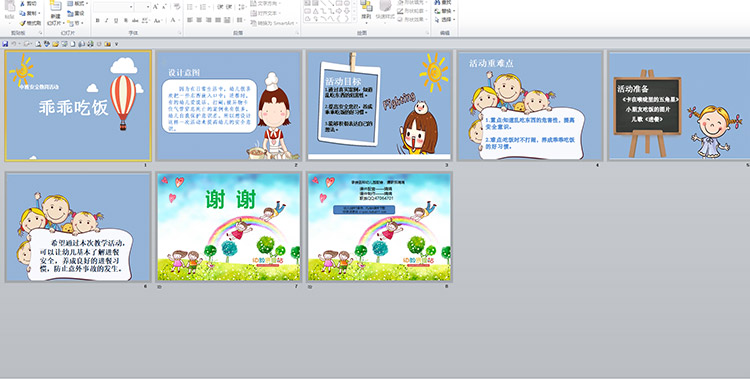This screenshot has width=750, height=379.
Task: Open the Section (节) menu
Action: [x=76, y=22]
